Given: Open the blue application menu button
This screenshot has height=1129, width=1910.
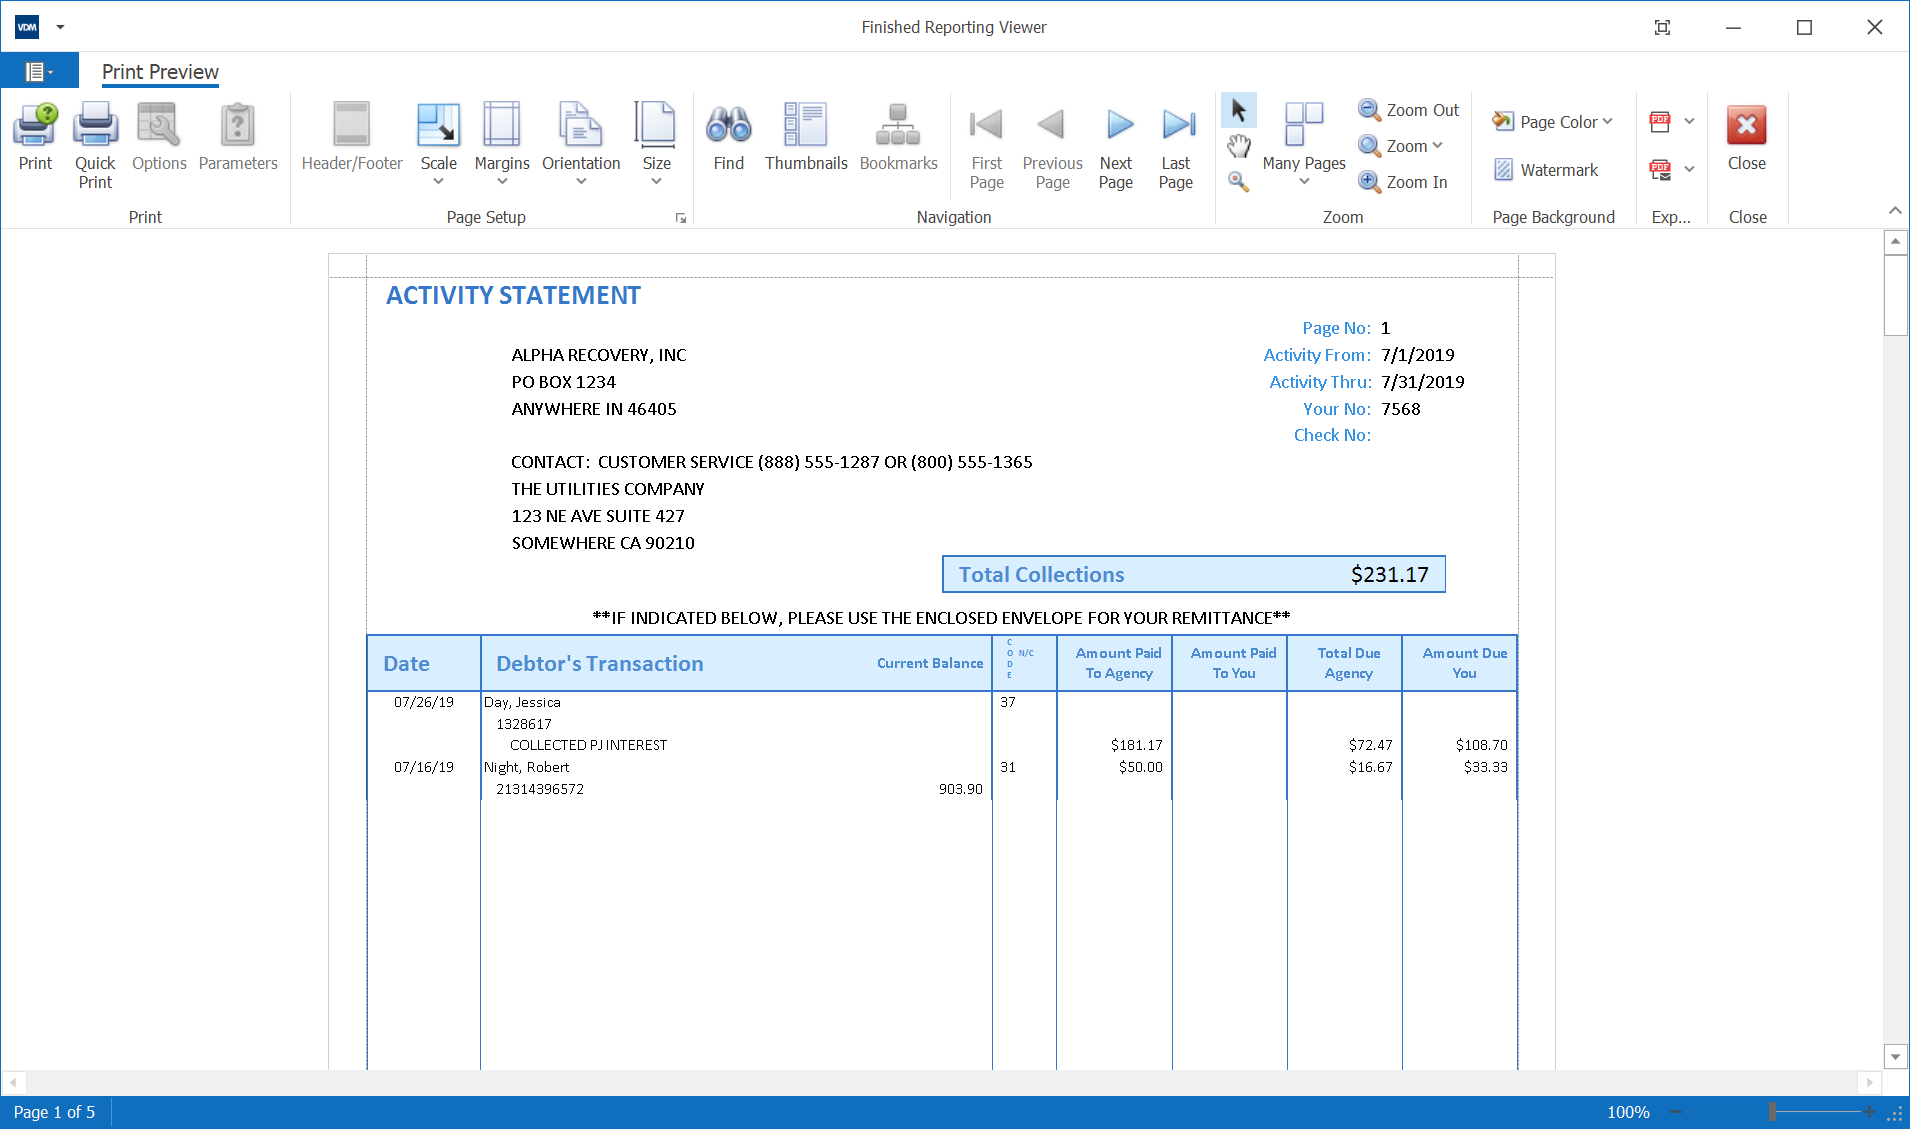Looking at the screenshot, I should pos(40,72).
